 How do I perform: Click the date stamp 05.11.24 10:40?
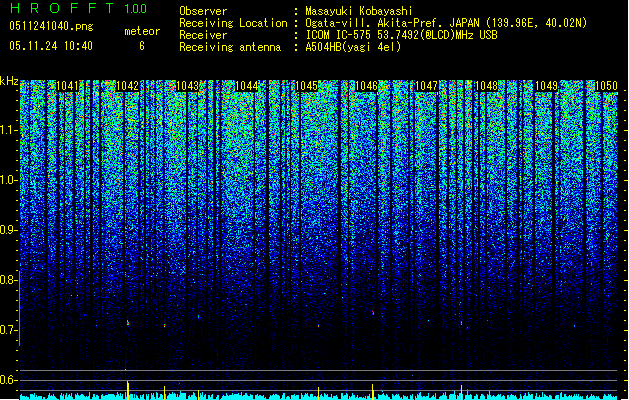click(x=51, y=46)
